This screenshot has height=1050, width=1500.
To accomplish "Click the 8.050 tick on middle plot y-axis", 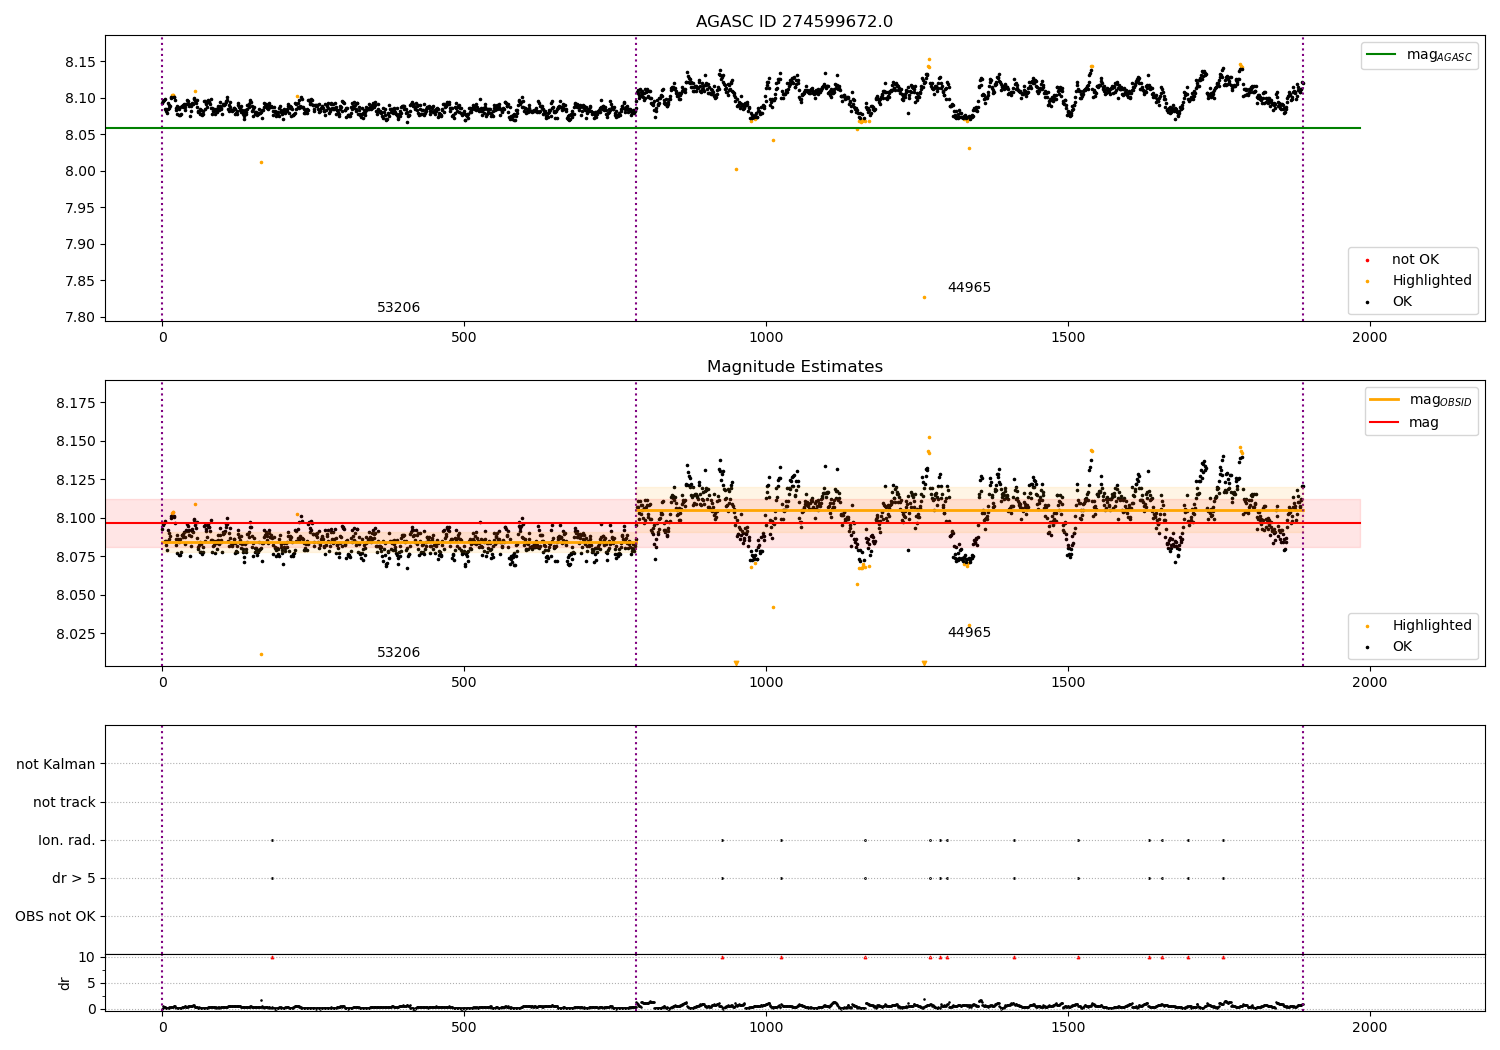I will (77, 595).
